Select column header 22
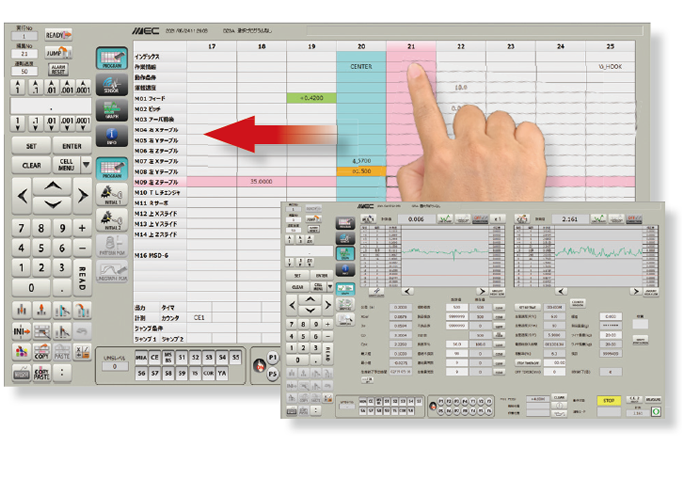Image resolution: width=689 pixels, height=482 pixels. coord(461,46)
